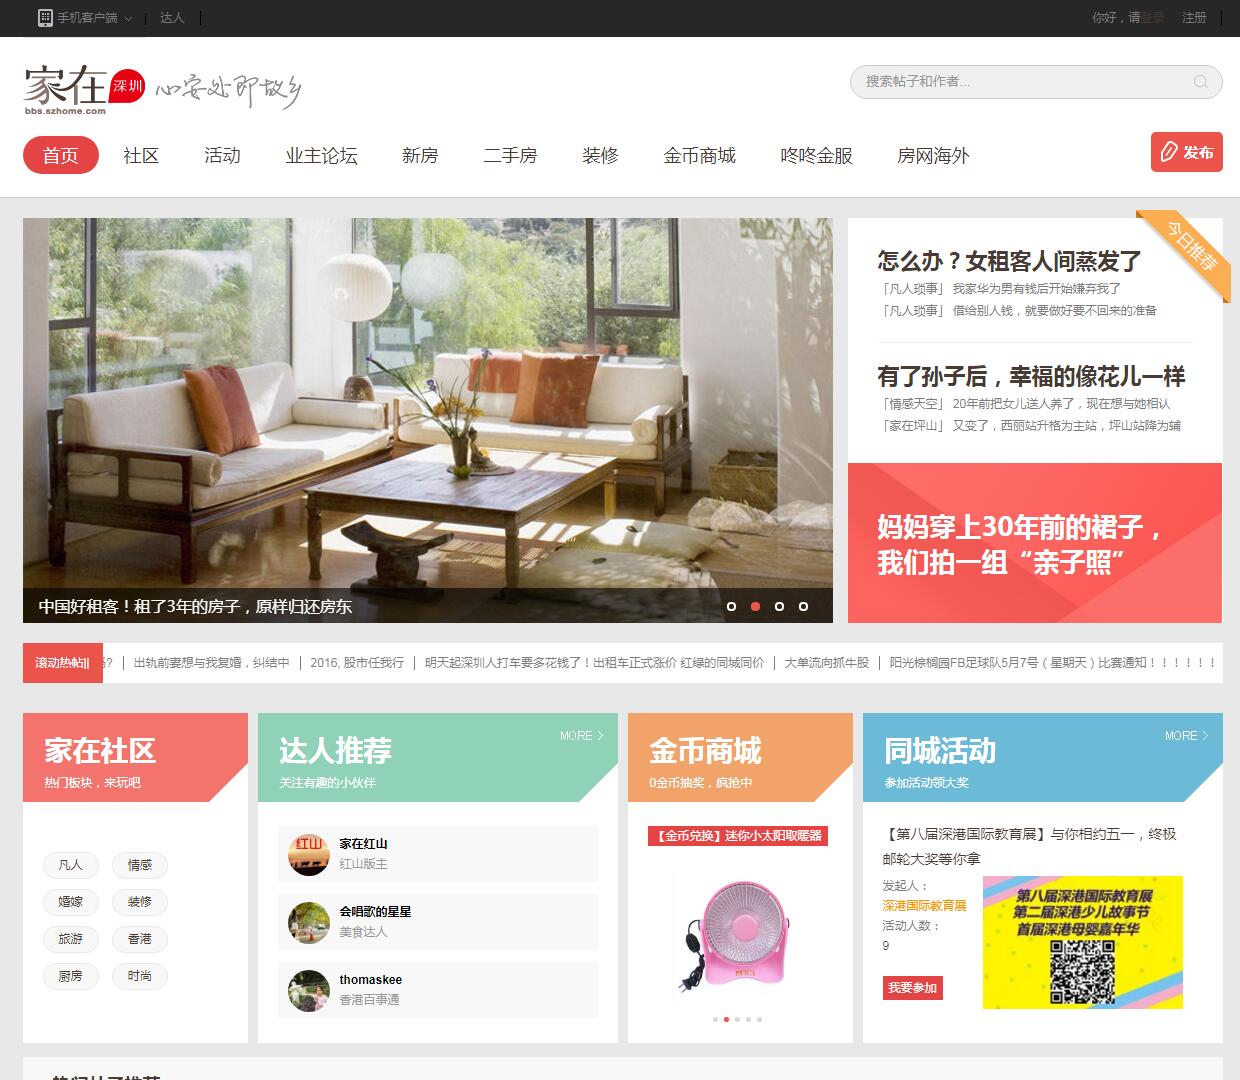
Task: Click the search magnifier icon
Action: click(1201, 82)
